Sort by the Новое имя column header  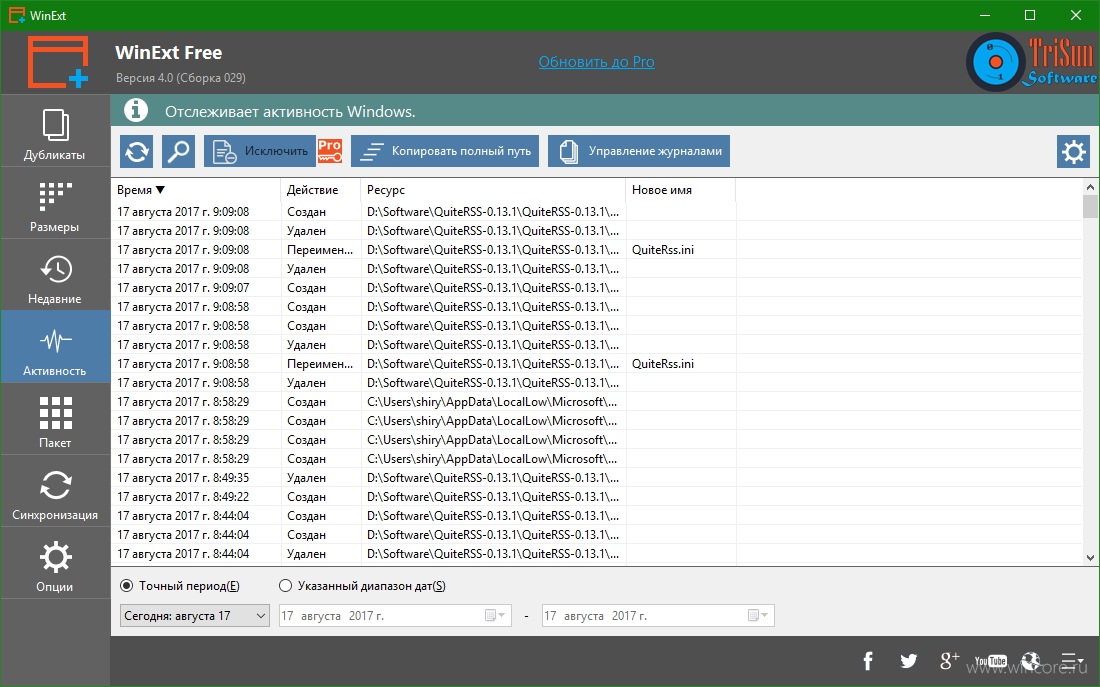point(680,189)
